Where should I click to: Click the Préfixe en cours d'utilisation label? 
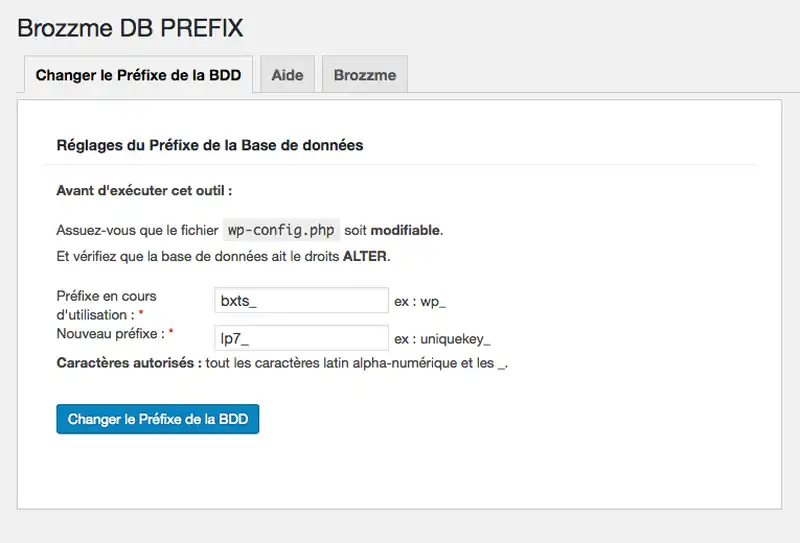(105, 304)
